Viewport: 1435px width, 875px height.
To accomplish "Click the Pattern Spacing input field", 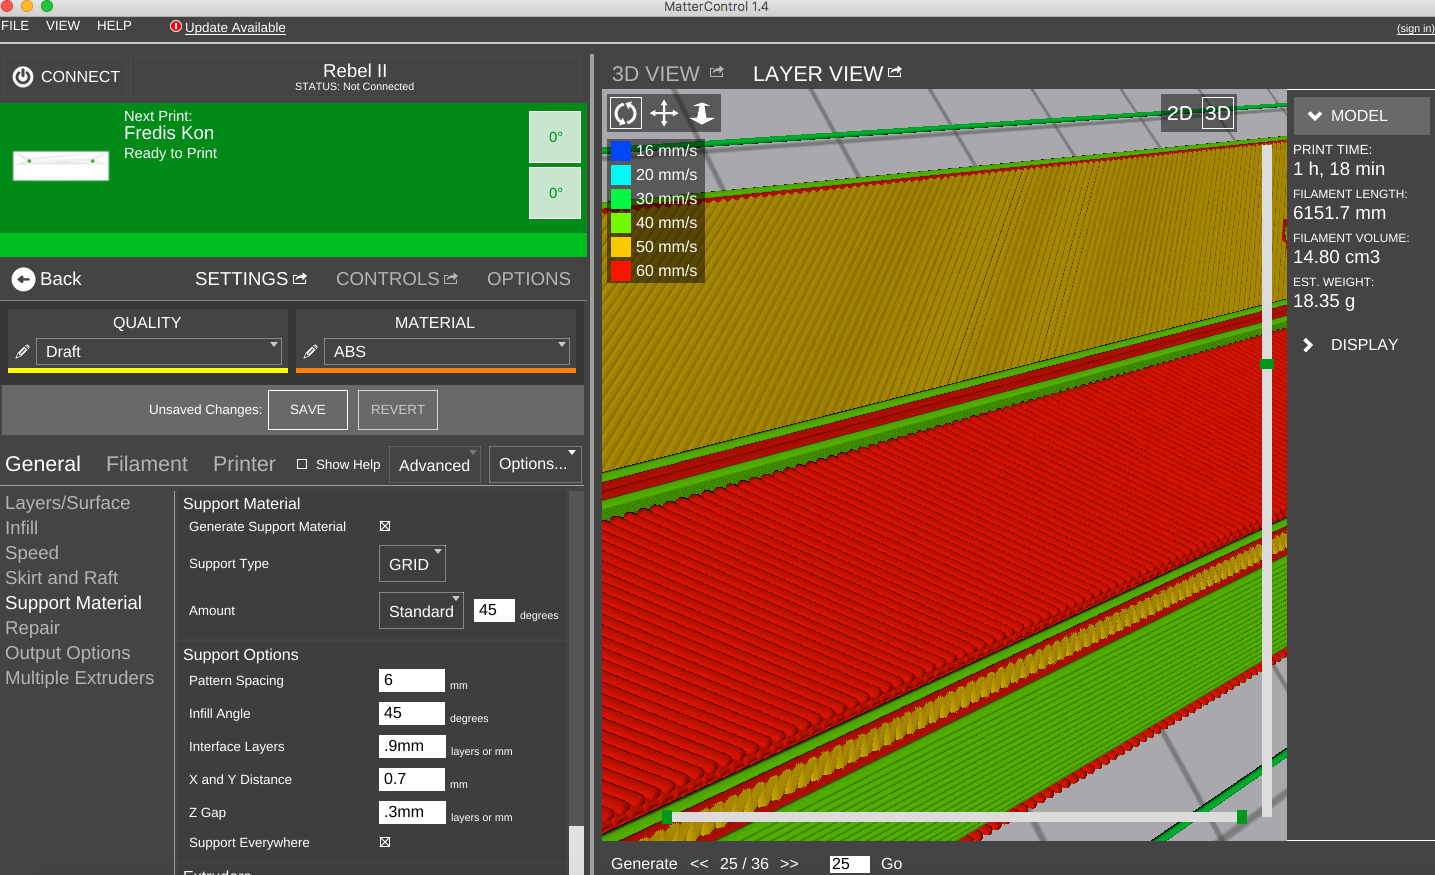I will (411, 680).
